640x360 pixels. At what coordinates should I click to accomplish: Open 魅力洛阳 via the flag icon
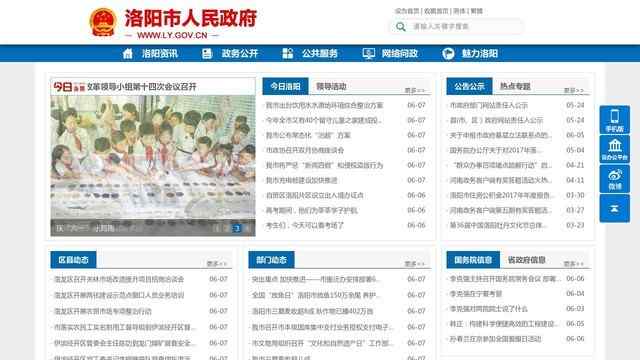click(x=448, y=53)
